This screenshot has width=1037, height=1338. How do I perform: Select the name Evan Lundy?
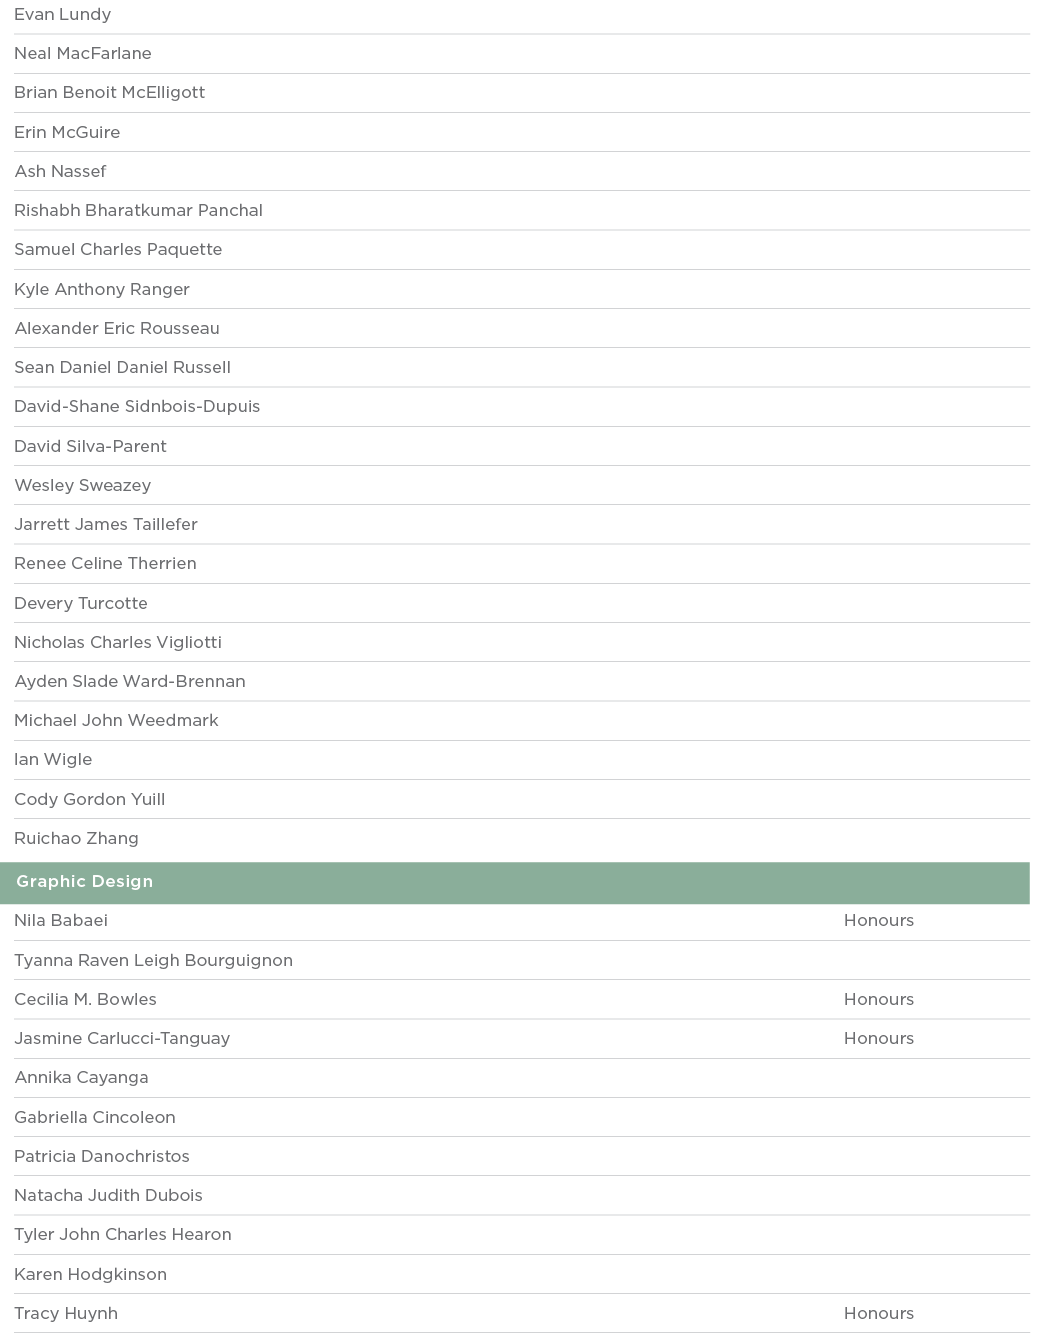click(62, 15)
